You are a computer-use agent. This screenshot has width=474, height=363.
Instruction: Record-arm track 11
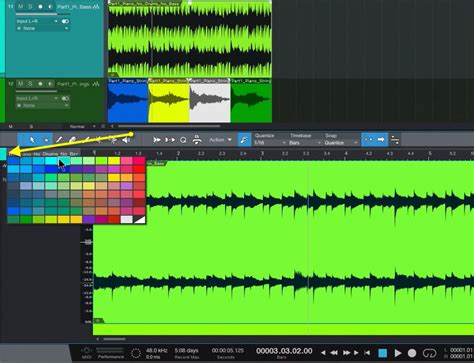tap(41, 7)
